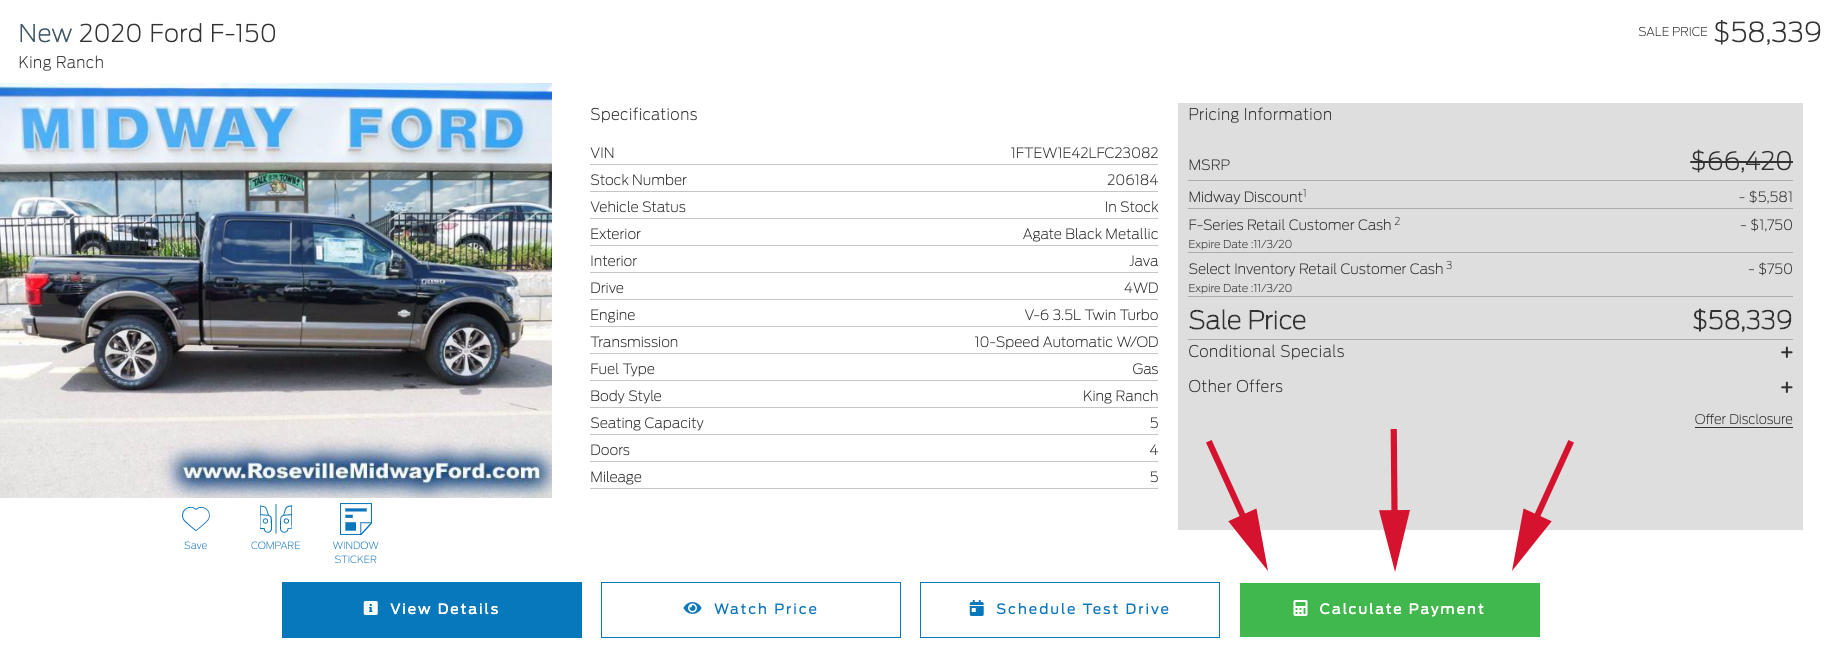
Task: Click the black F-150 truck photo
Action: pyautogui.click(x=275, y=300)
